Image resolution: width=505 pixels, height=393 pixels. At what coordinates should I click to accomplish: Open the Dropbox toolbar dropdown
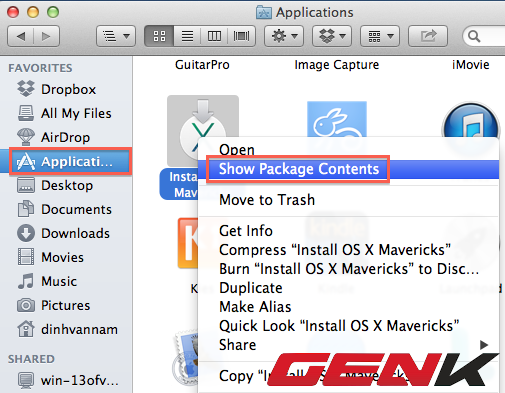(x=332, y=36)
